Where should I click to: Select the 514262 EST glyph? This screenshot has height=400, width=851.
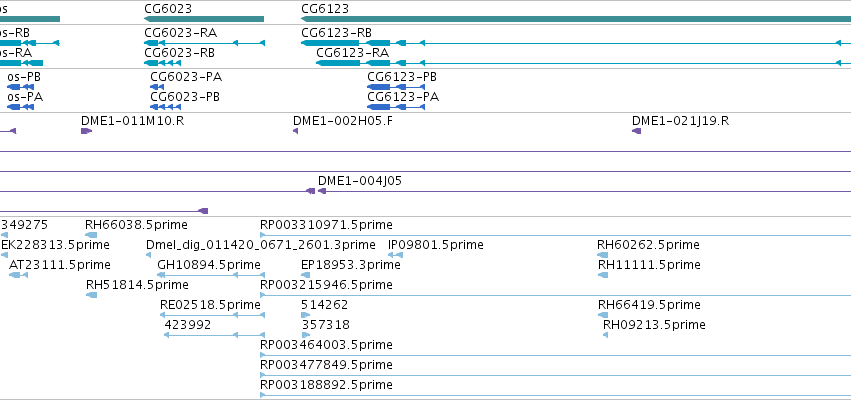(x=306, y=315)
